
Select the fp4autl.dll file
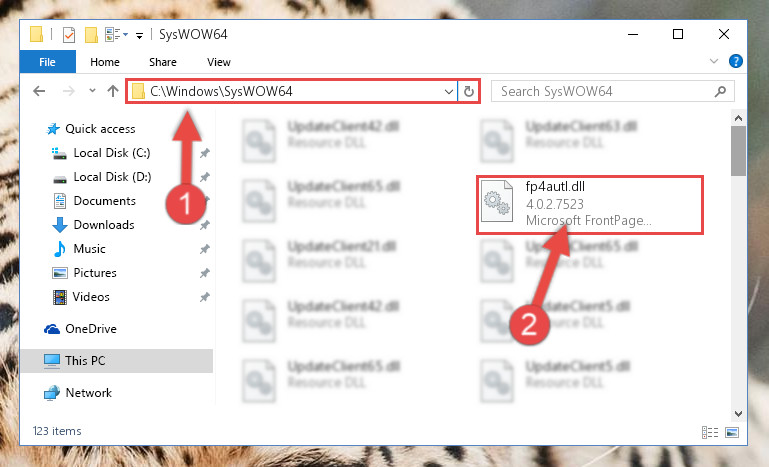click(590, 204)
